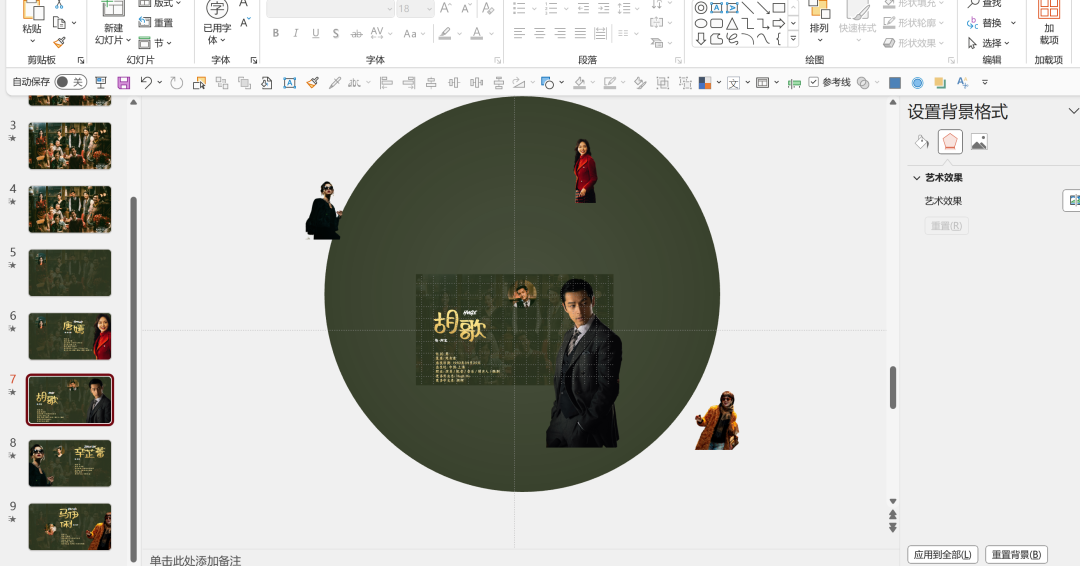Select slide 9 thumbnail (马伊琍)
Screen dimensions: 1080x566
pyautogui.click(x=70, y=526)
